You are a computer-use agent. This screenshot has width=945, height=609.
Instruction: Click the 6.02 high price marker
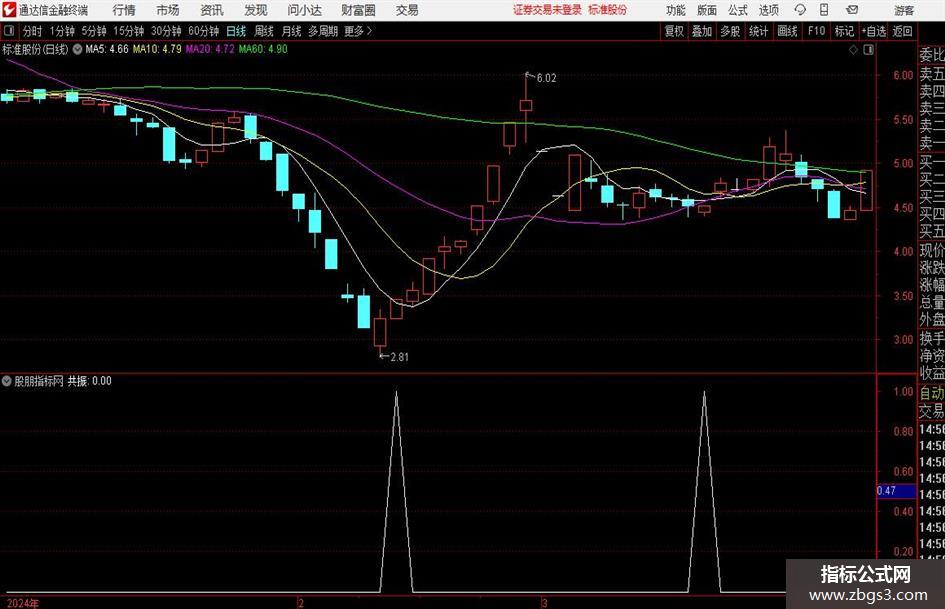[546, 78]
